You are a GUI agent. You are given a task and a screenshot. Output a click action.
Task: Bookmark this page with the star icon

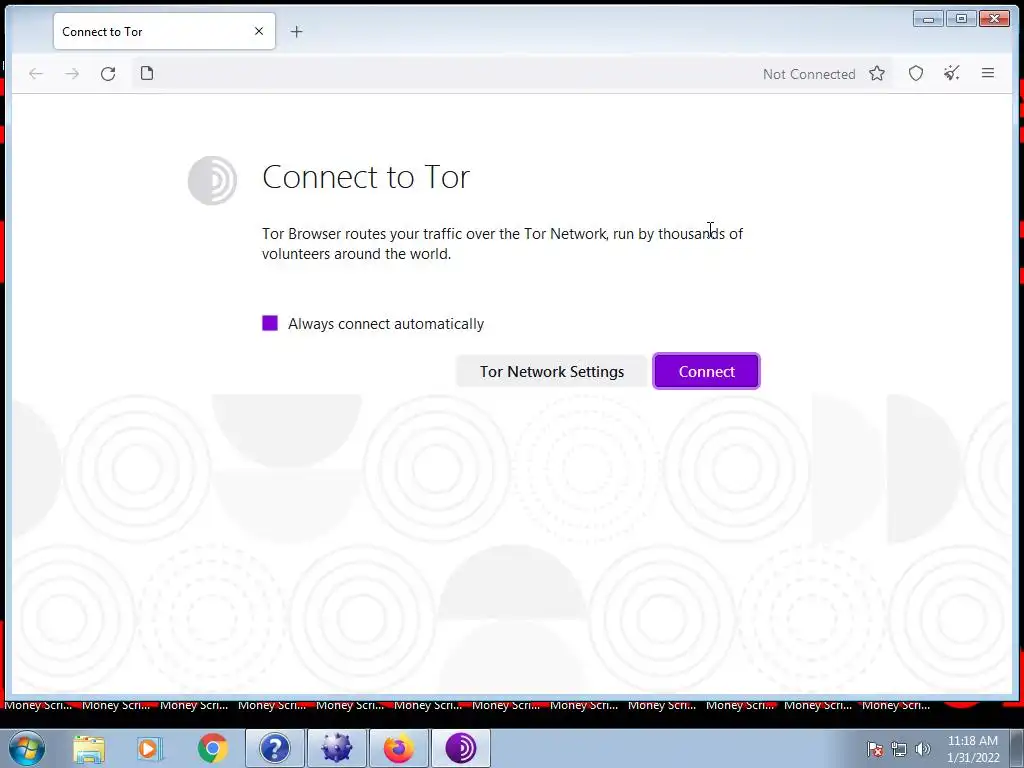click(877, 74)
